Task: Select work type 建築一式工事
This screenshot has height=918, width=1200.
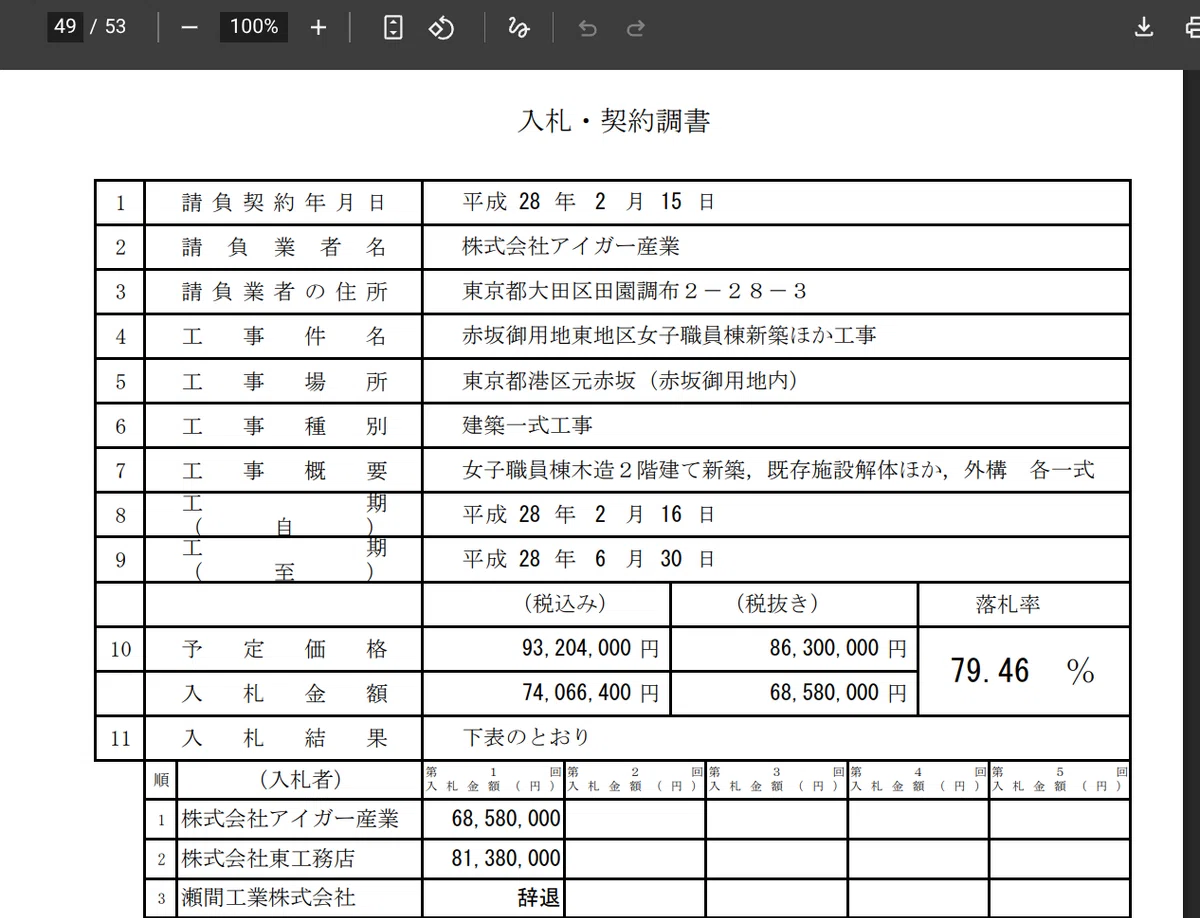Action: (x=527, y=425)
